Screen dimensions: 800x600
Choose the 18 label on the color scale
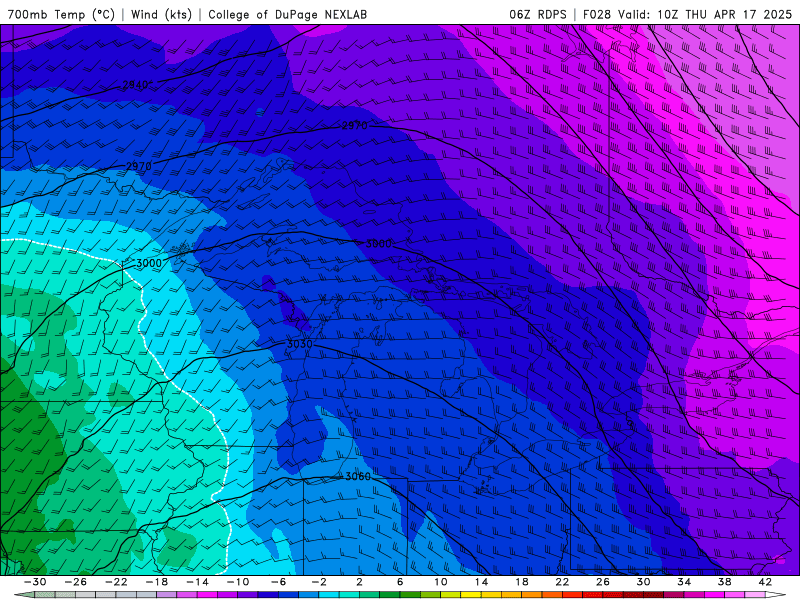(x=521, y=582)
